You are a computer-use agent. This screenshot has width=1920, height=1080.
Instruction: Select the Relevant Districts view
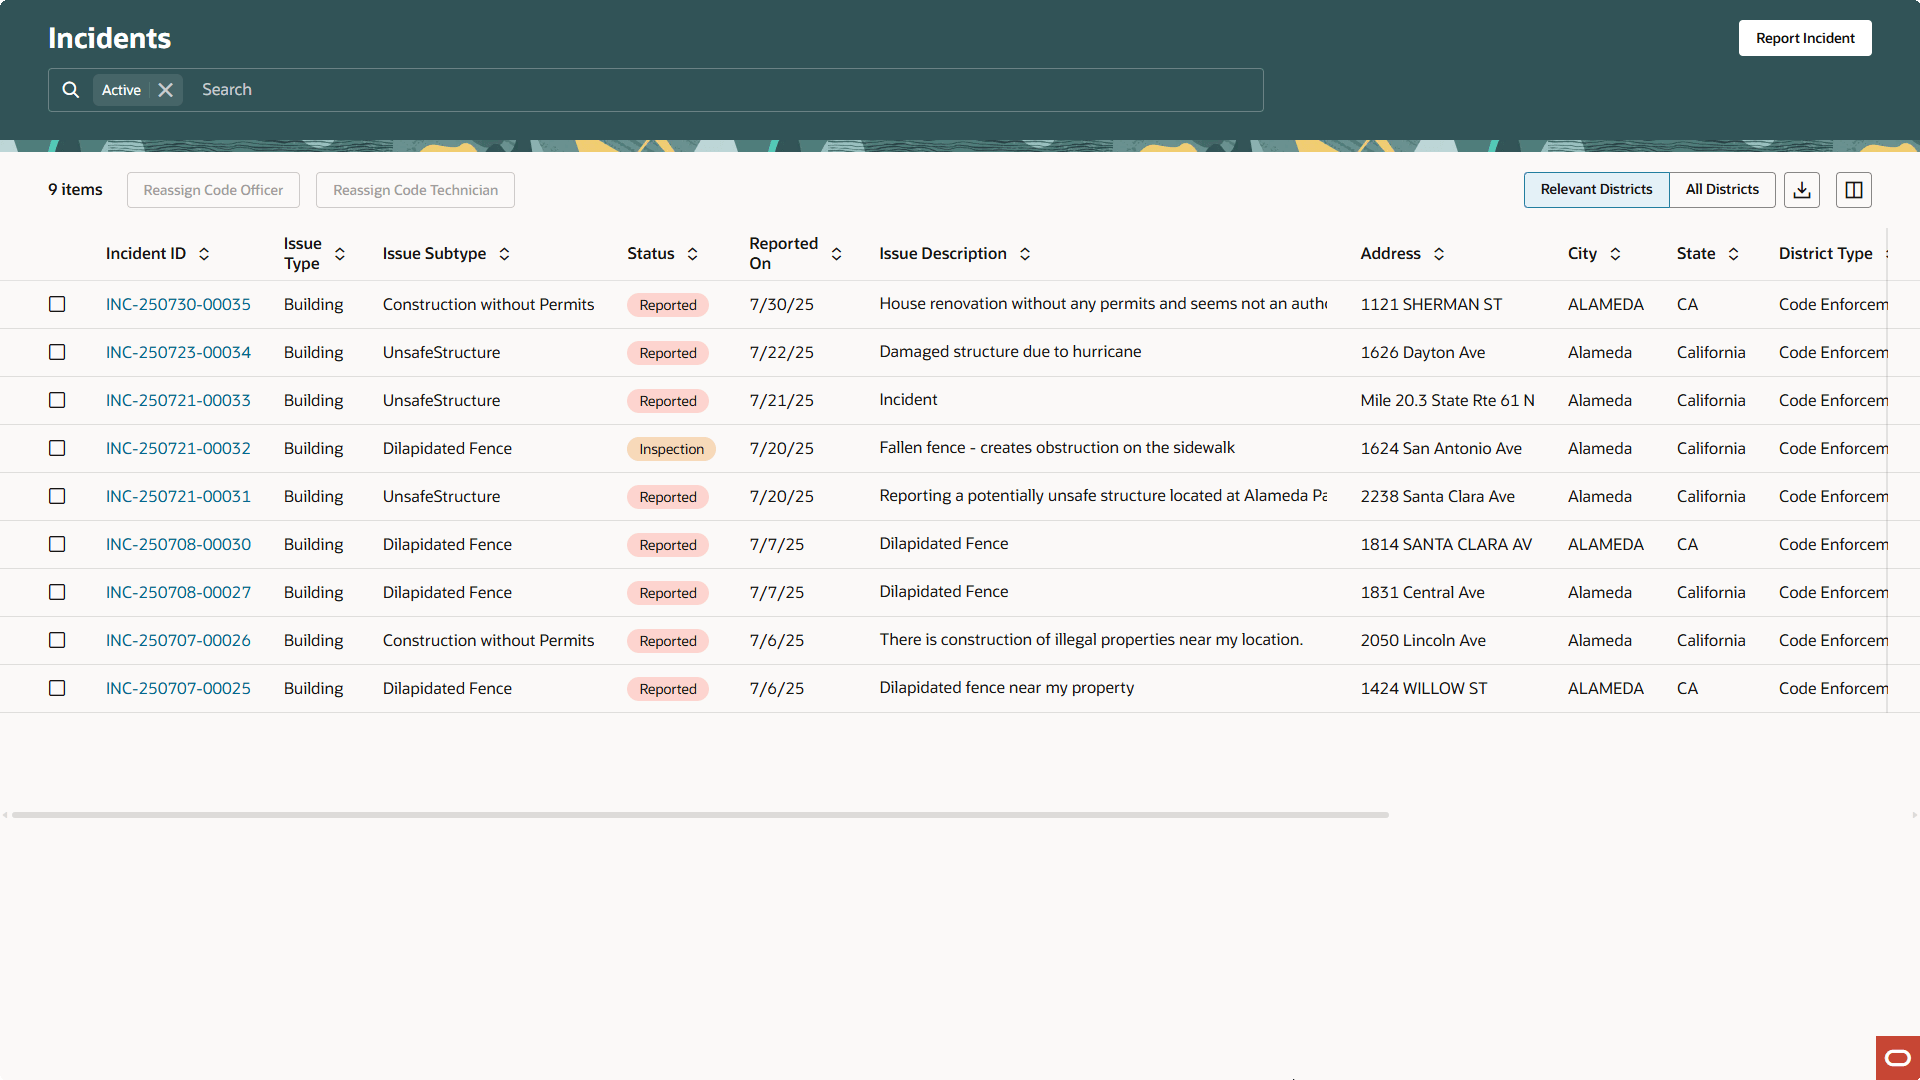coord(1596,190)
